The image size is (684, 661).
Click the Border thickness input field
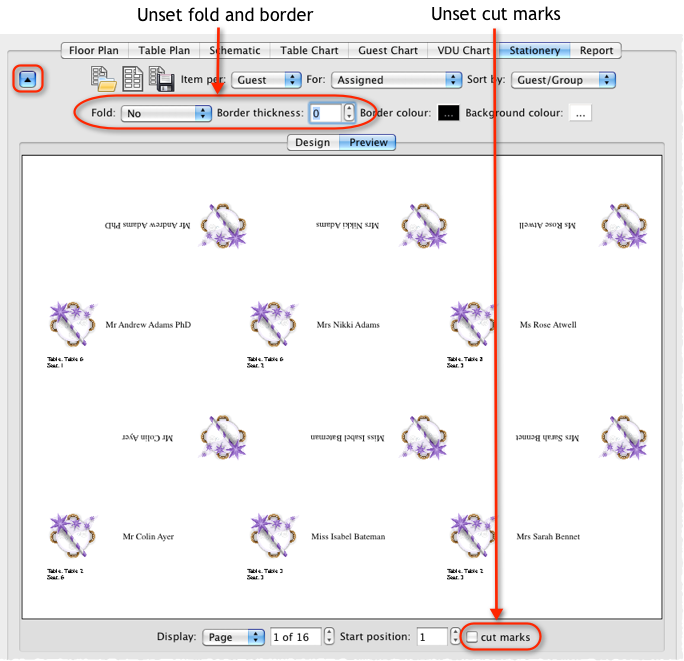coord(324,113)
